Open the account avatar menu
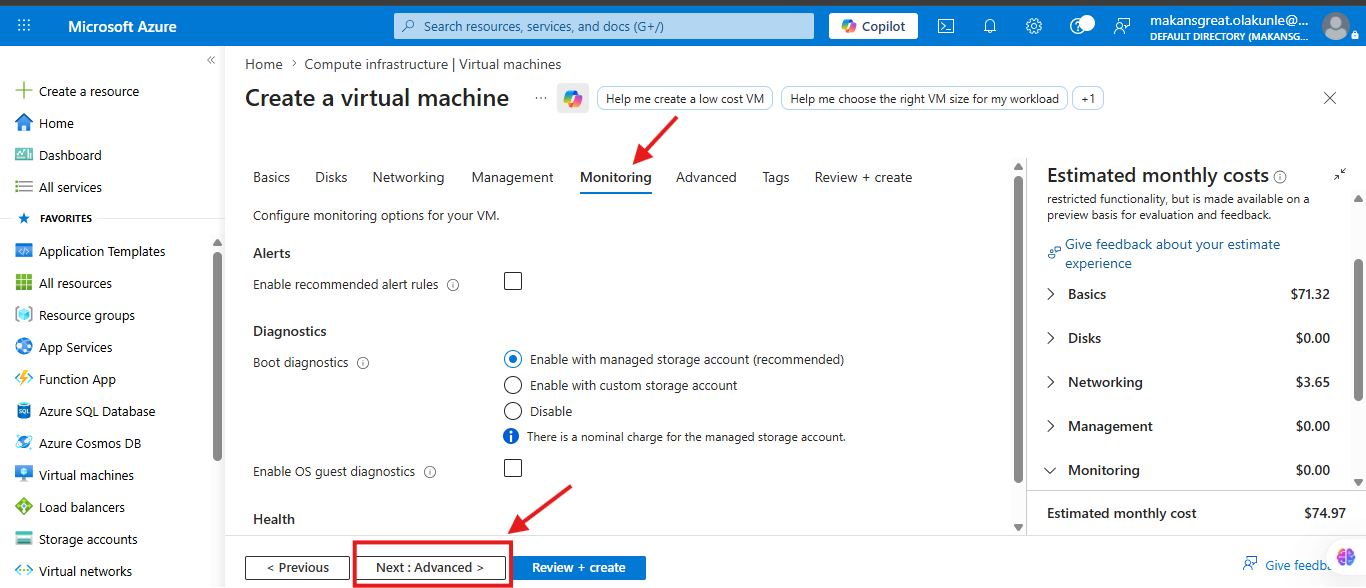This screenshot has width=1366, height=588. point(1336,26)
